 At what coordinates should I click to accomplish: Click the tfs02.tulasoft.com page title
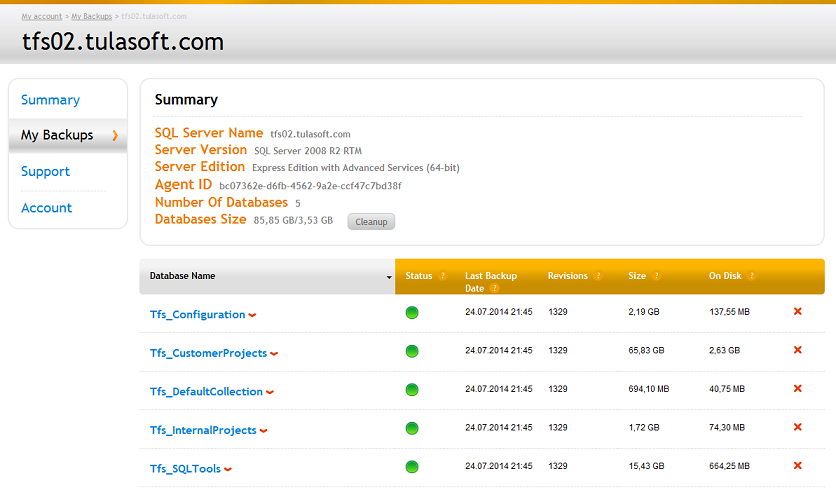123,42
